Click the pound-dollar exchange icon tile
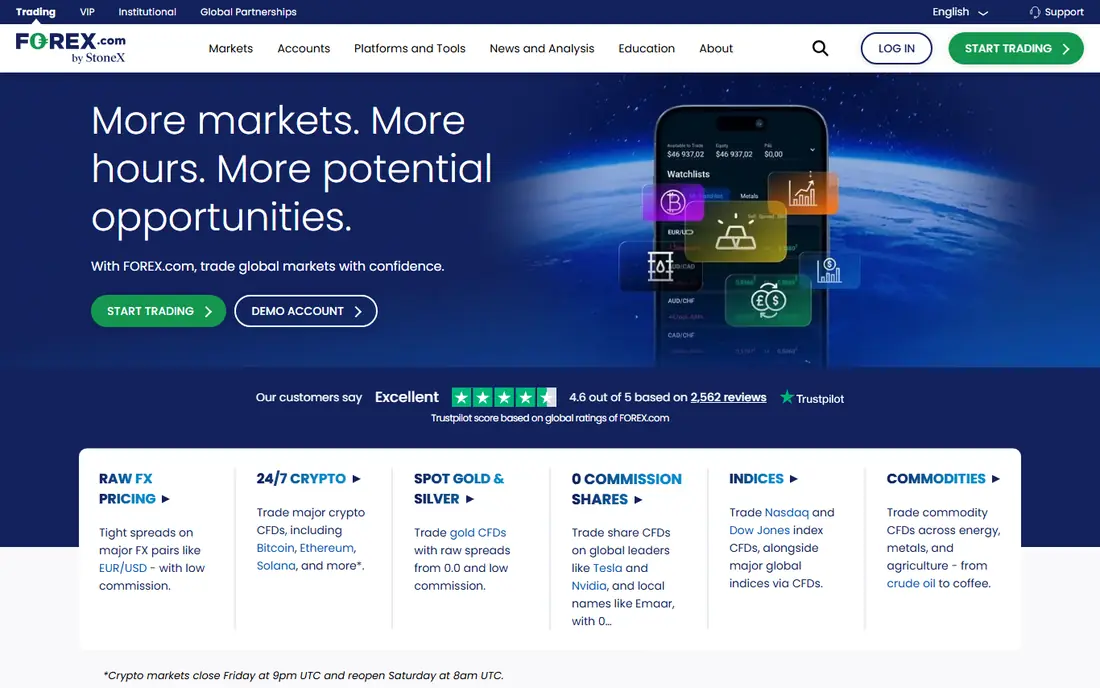Screen dimensions: 1100x688 tap(768, 301)
